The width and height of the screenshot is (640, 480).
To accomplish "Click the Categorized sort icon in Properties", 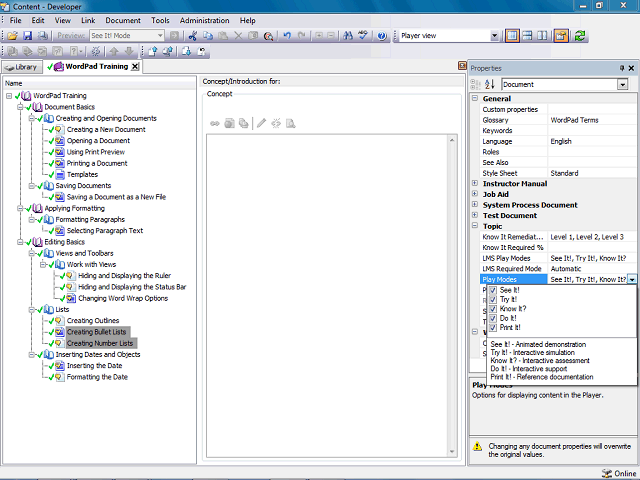I will [x=476, y=84].
